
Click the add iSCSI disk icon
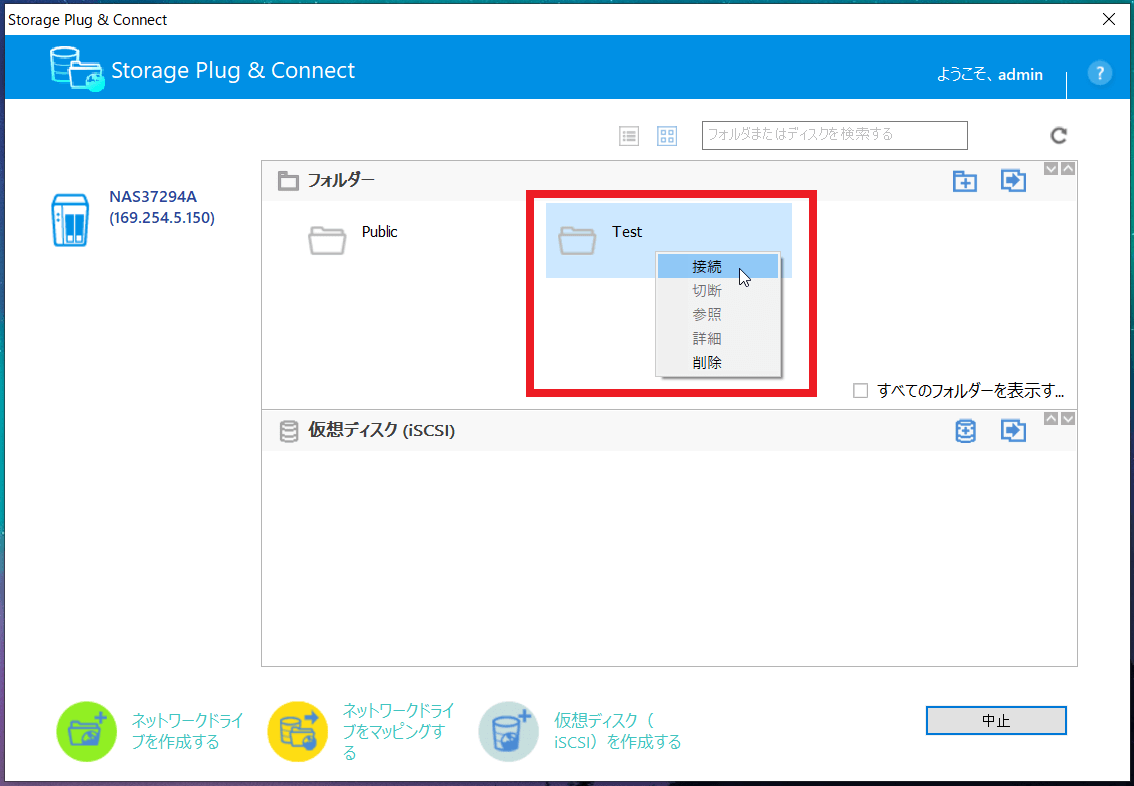pyautogui.click(x=965, y=431)
